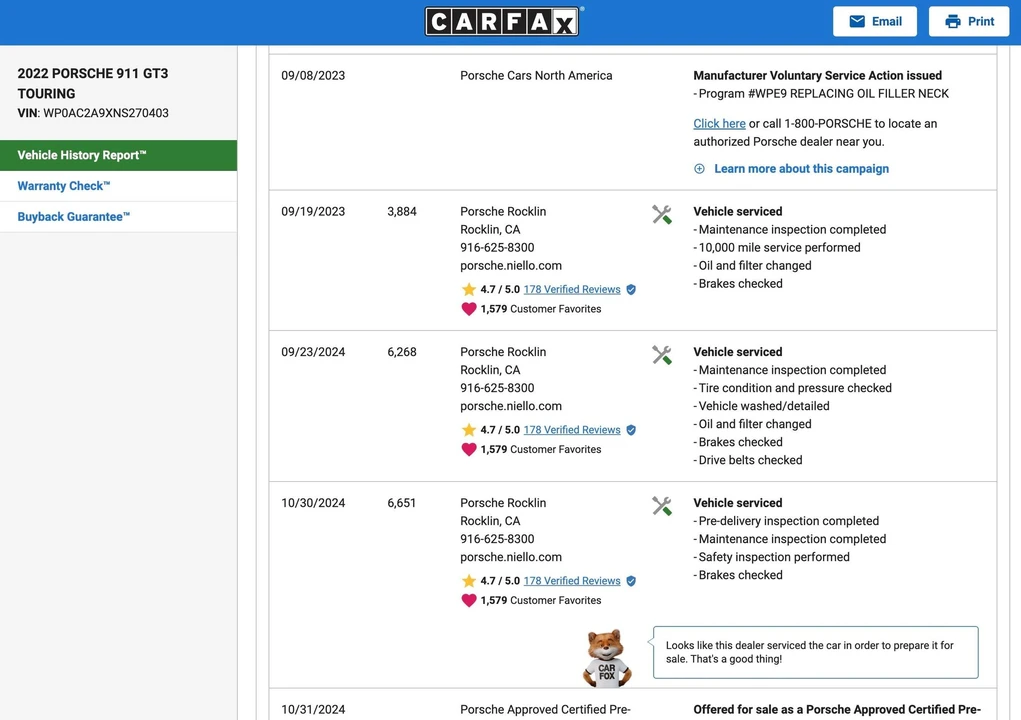Click wrench service icon for 09/23/2024 entry
The height and width of the screenshot is (720, 1021).
tap(662, 355)
